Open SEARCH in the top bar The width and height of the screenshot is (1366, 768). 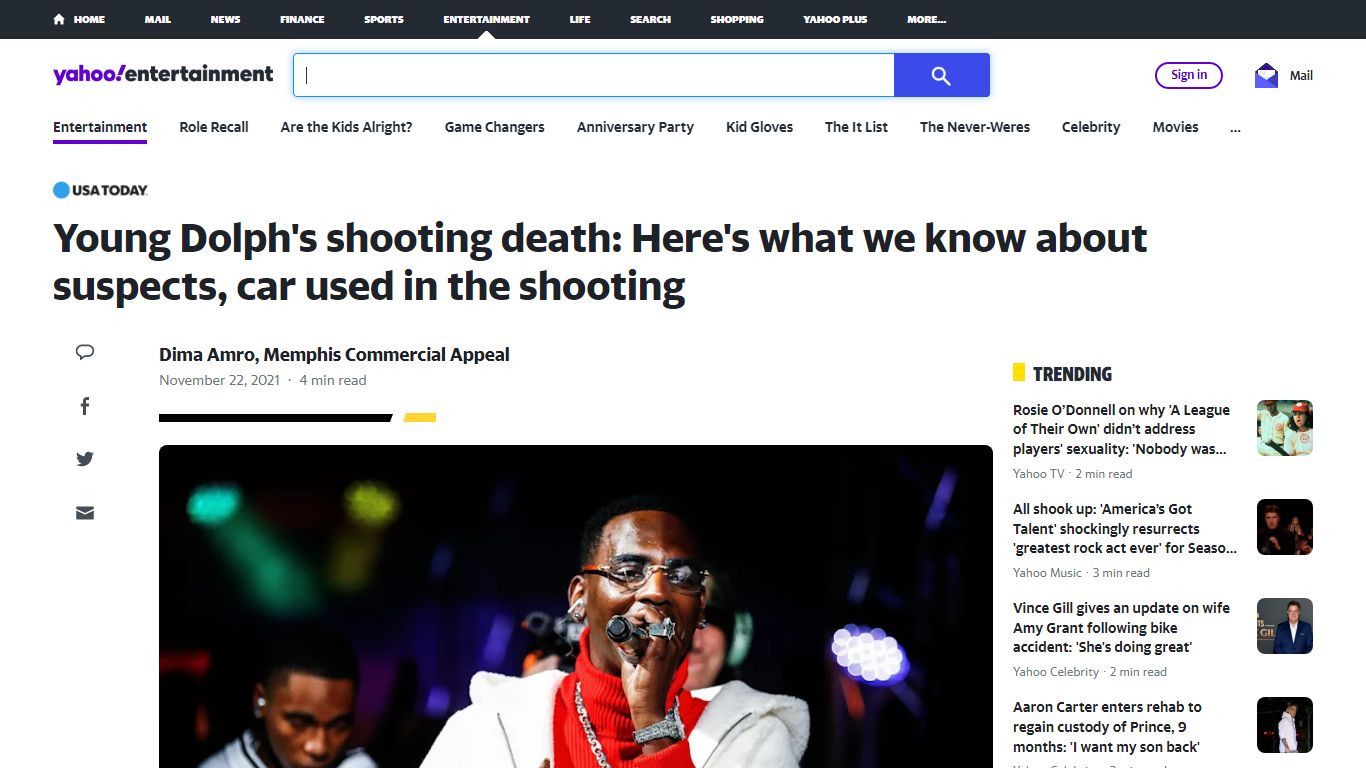[x=650, y=19]
